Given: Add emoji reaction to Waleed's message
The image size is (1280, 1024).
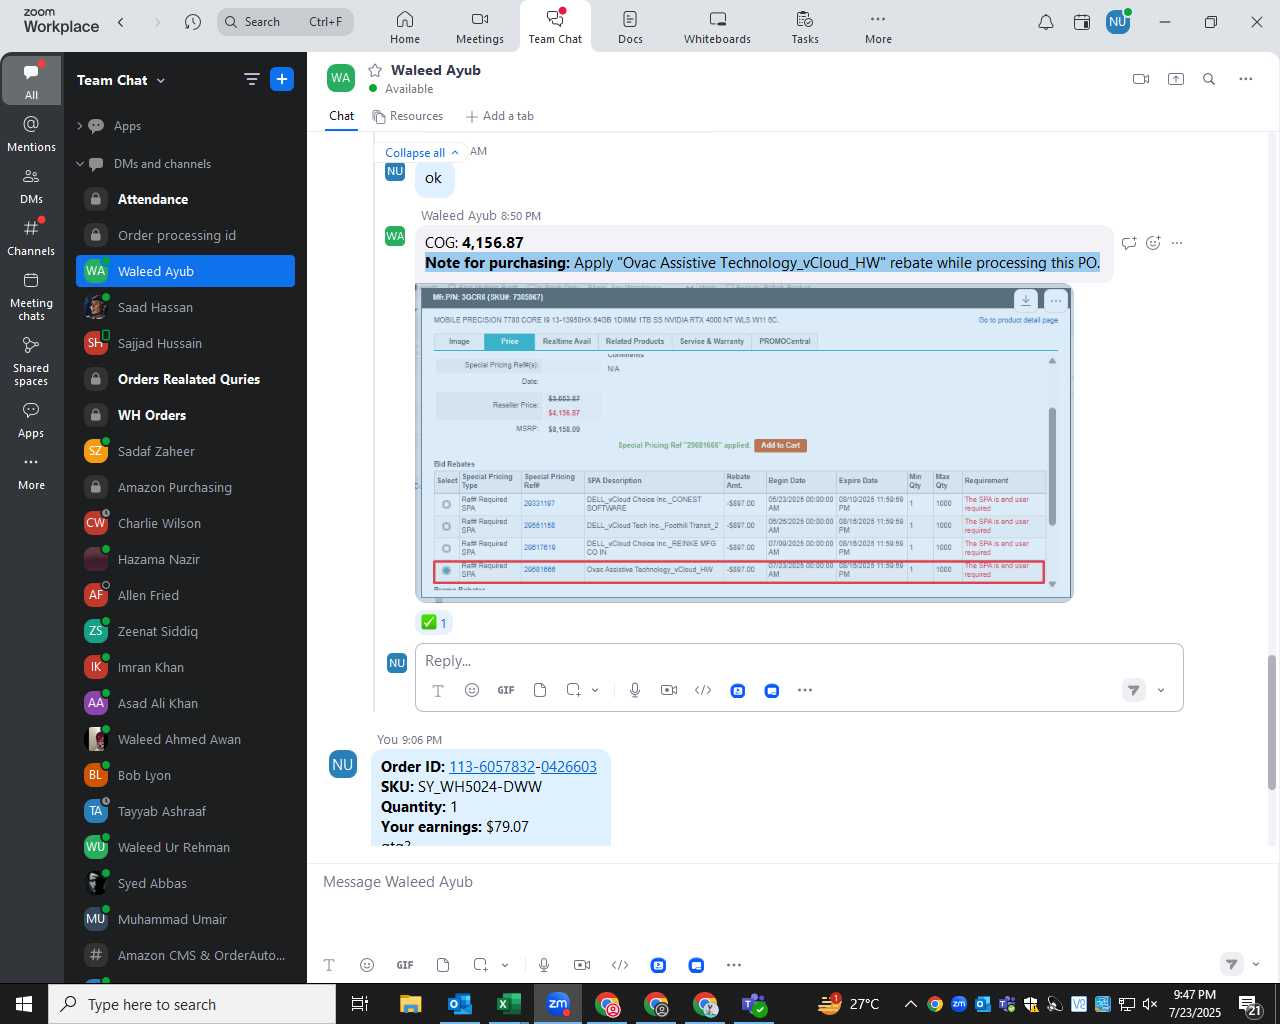Looking at the screenshot, I should (x=1153, y=243).
